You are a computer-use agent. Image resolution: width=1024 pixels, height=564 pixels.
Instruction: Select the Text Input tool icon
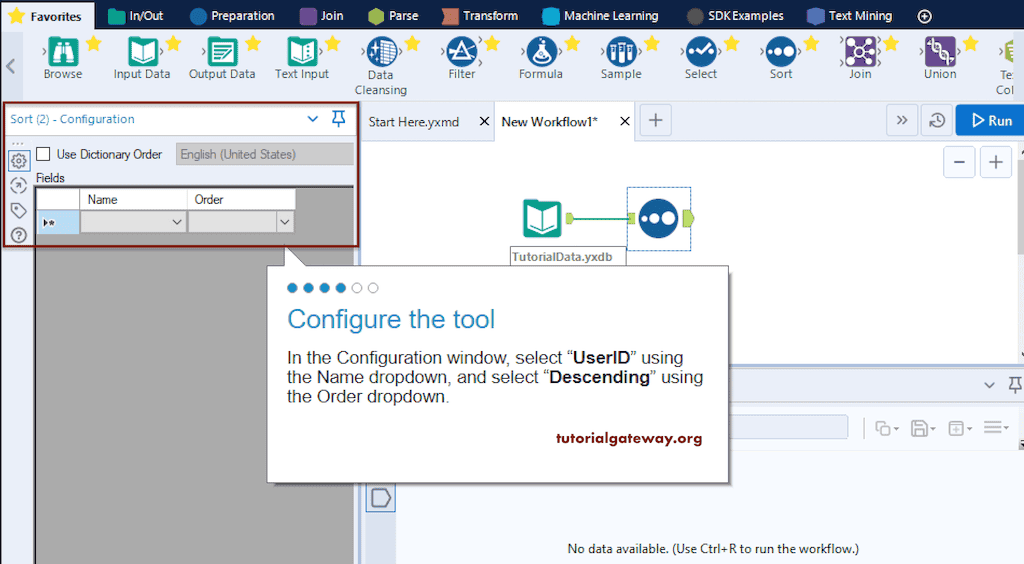pyautogui.click(x=302, y=52)
